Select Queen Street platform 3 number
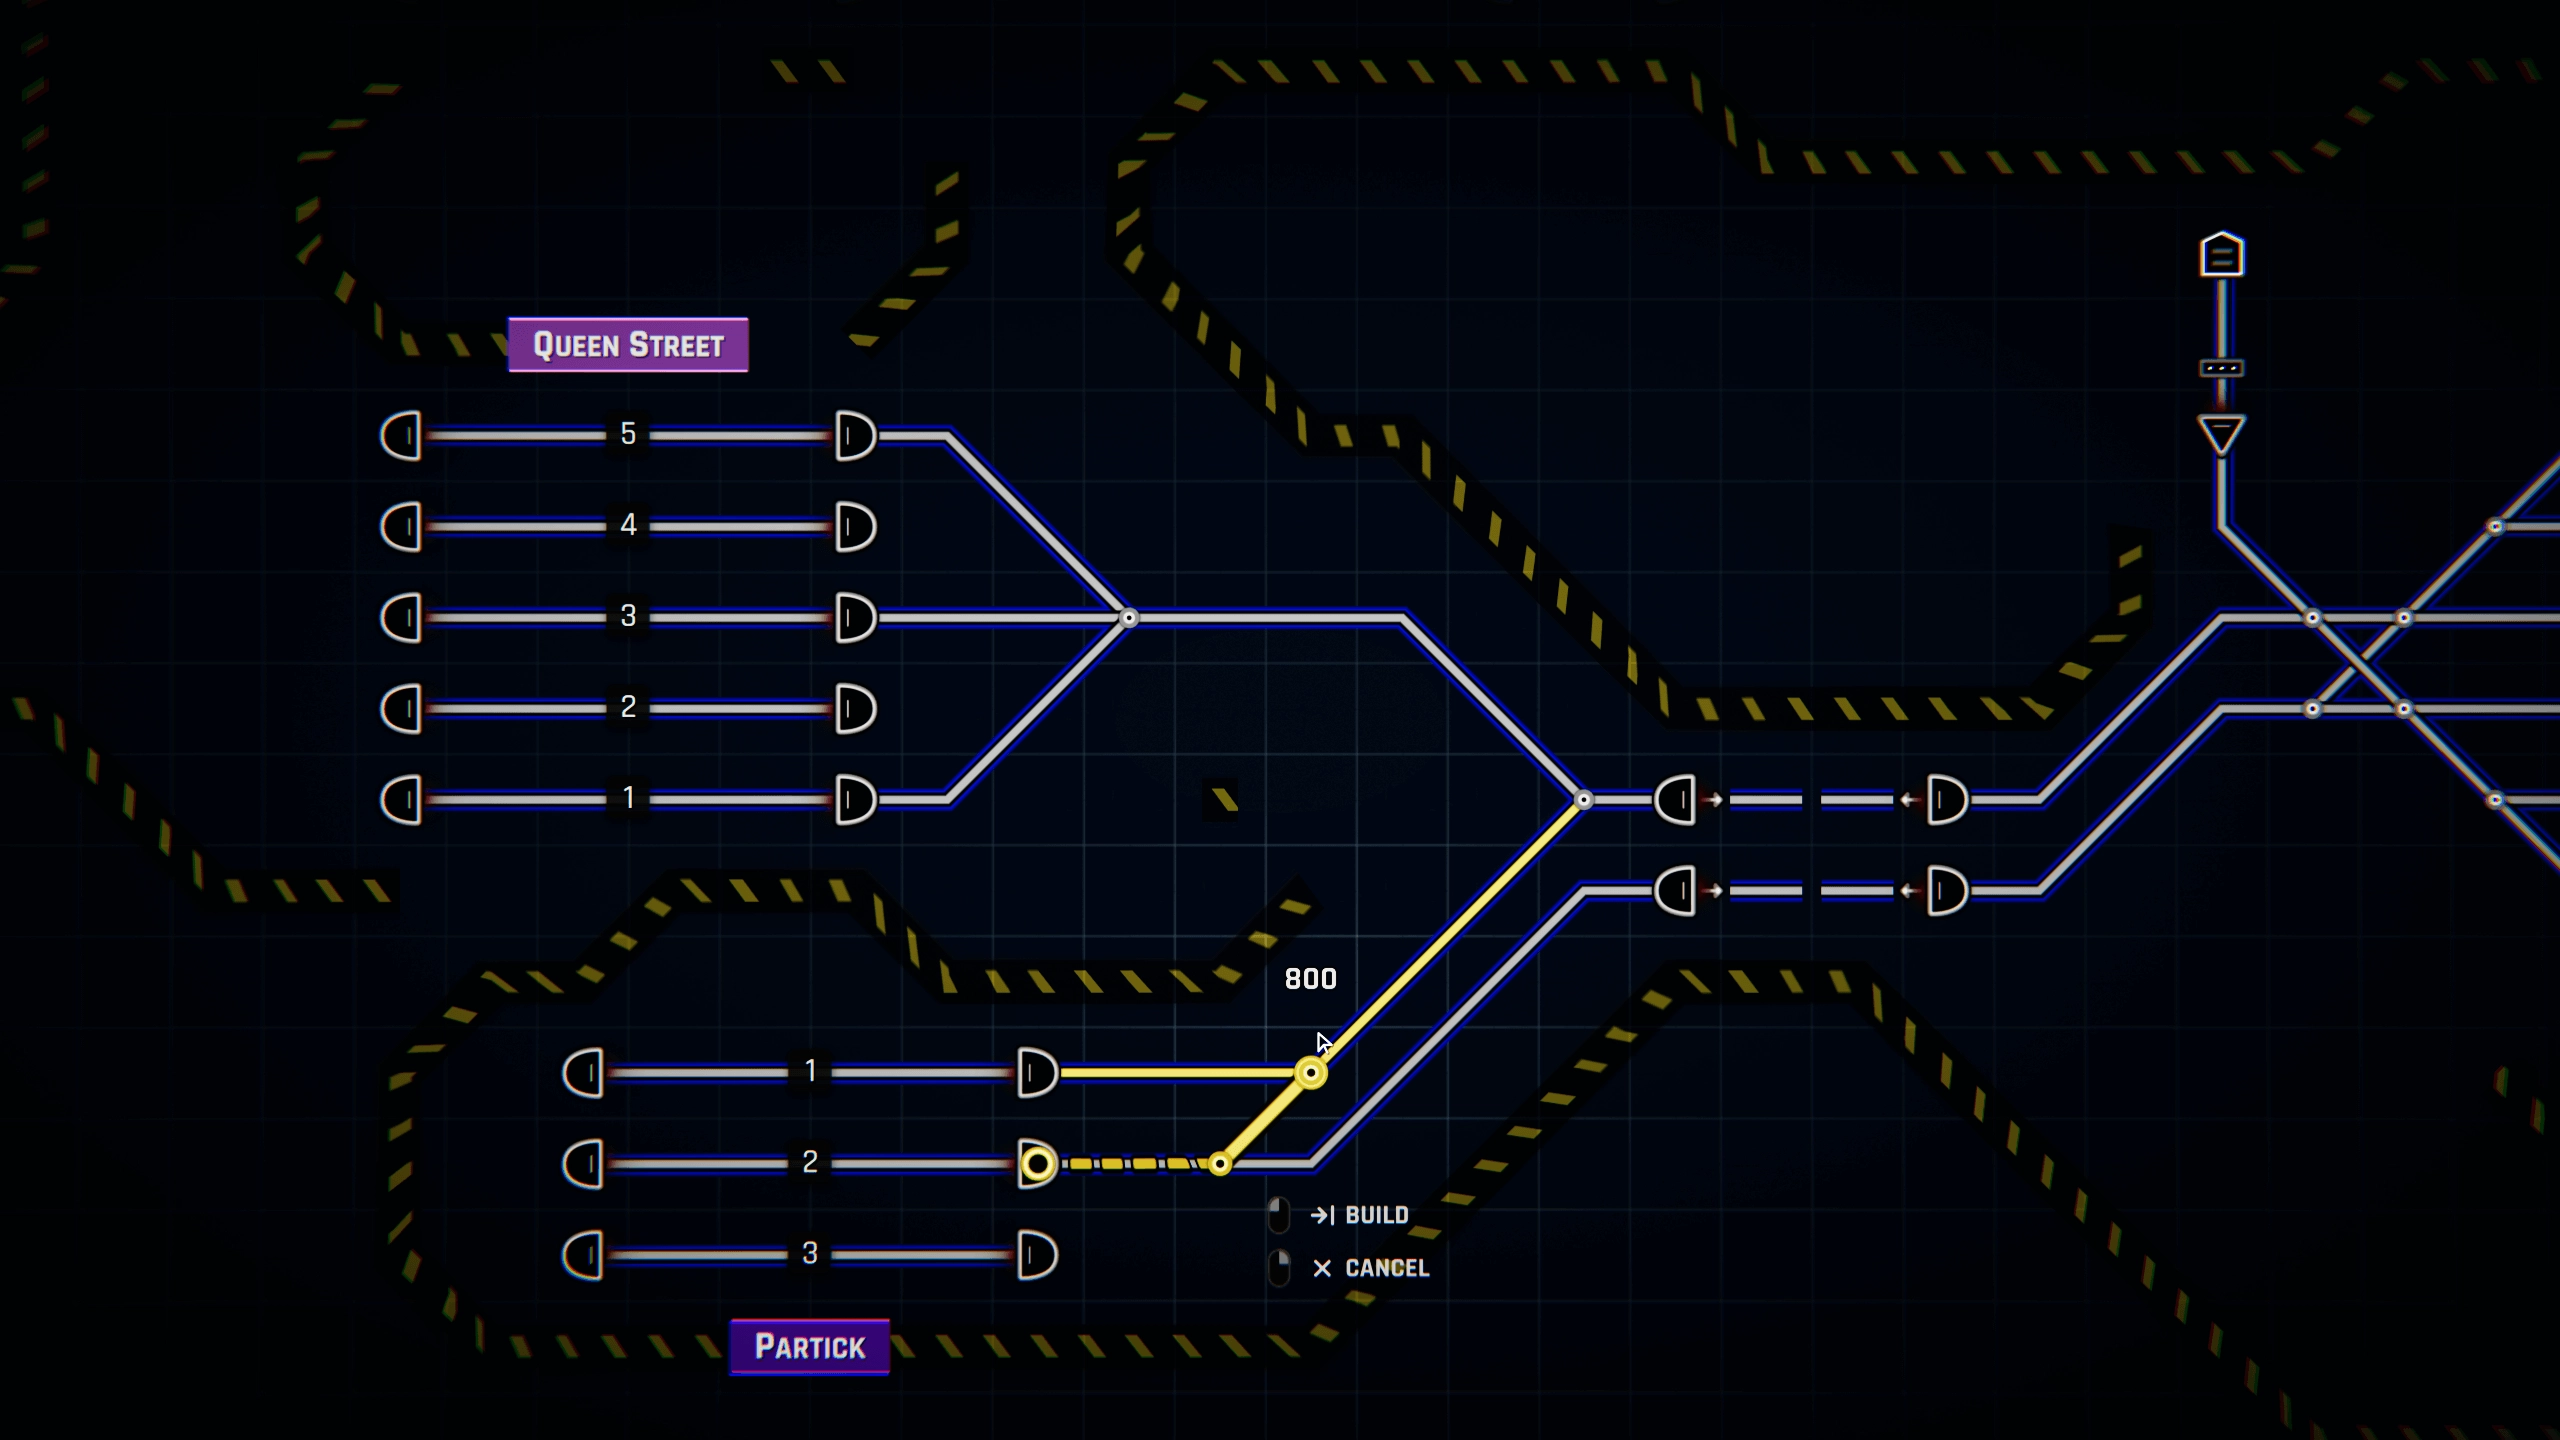 click(x=628, y=616)
